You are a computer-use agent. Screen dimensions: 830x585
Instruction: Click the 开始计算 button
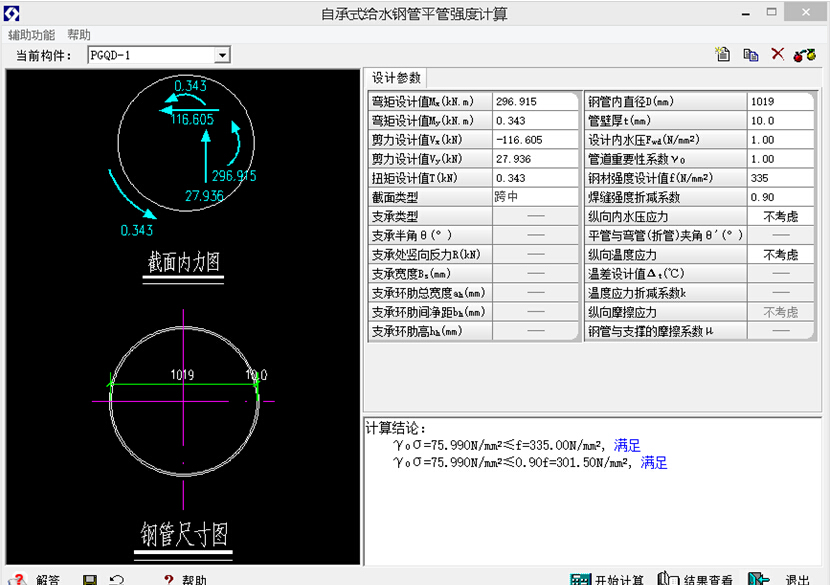pyautogui.click(x=607, y=580)
